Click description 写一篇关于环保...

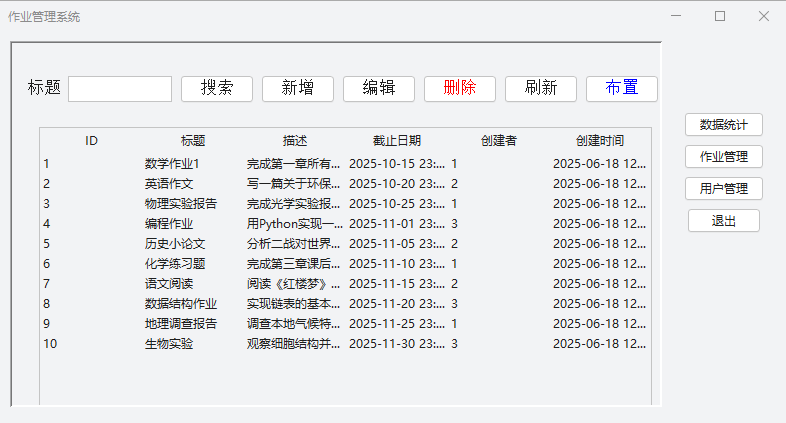(x=293, y=184)
